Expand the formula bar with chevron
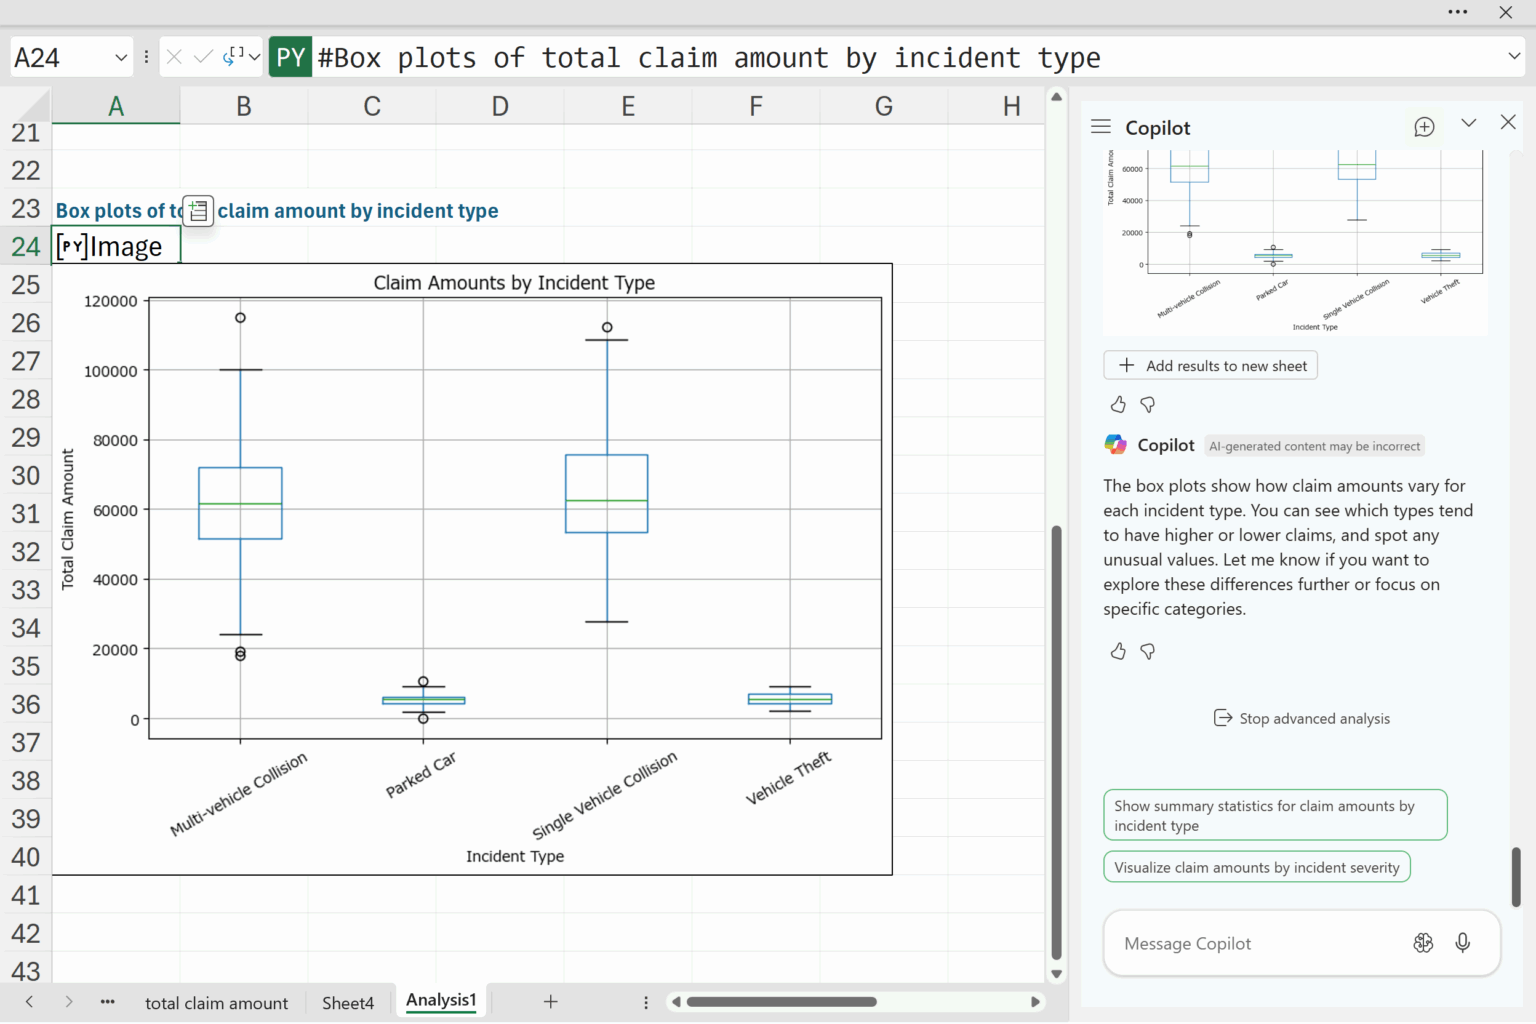This screenshot has height=1024, width=1536. point(1514,57)
